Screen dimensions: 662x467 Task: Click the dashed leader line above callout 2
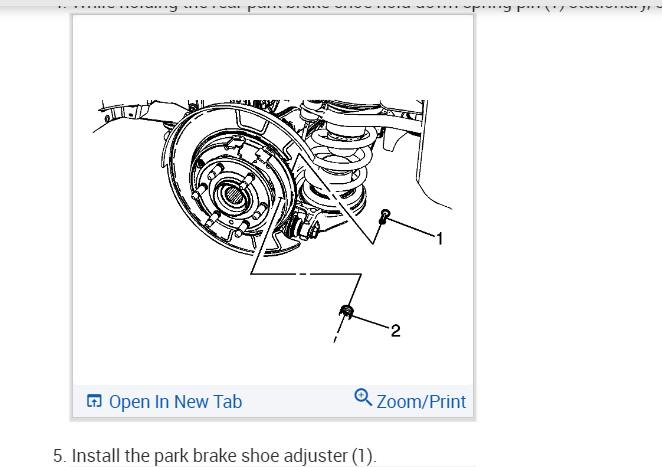306,274
